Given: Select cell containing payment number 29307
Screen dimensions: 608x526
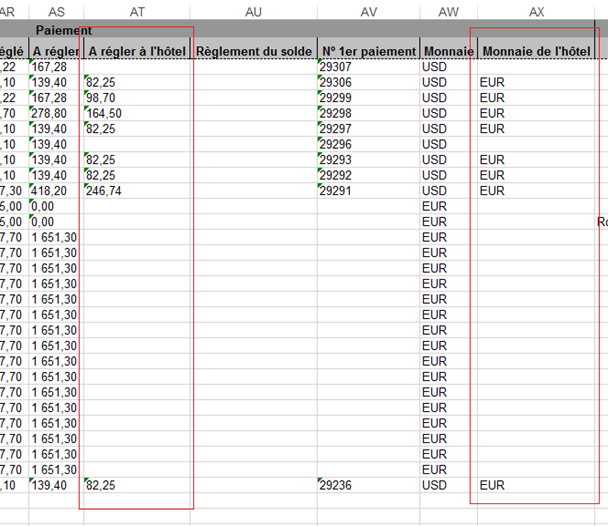Looking at the screenshot, I should pos(367,66).
